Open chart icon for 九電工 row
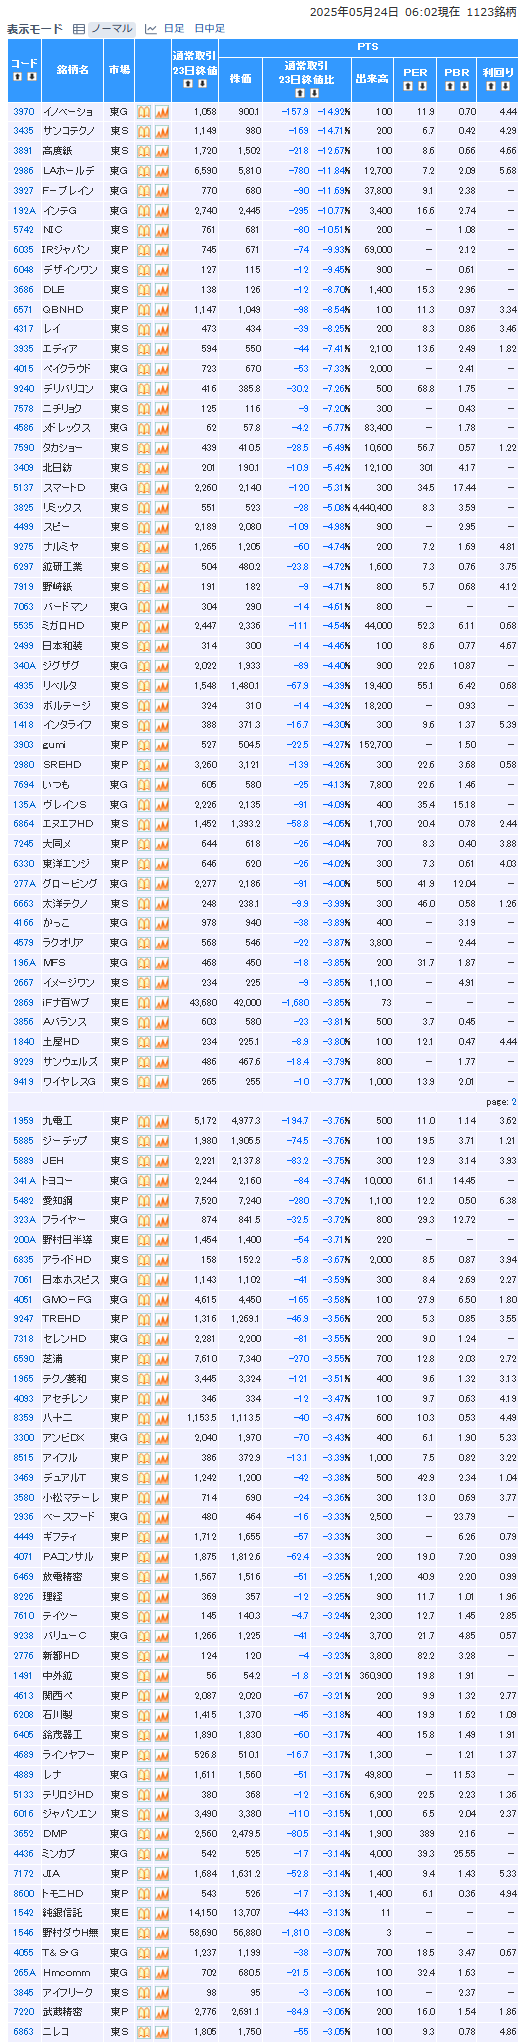Image resolution: width=528 pixels, height=2043 pixels. point(161,1120)
